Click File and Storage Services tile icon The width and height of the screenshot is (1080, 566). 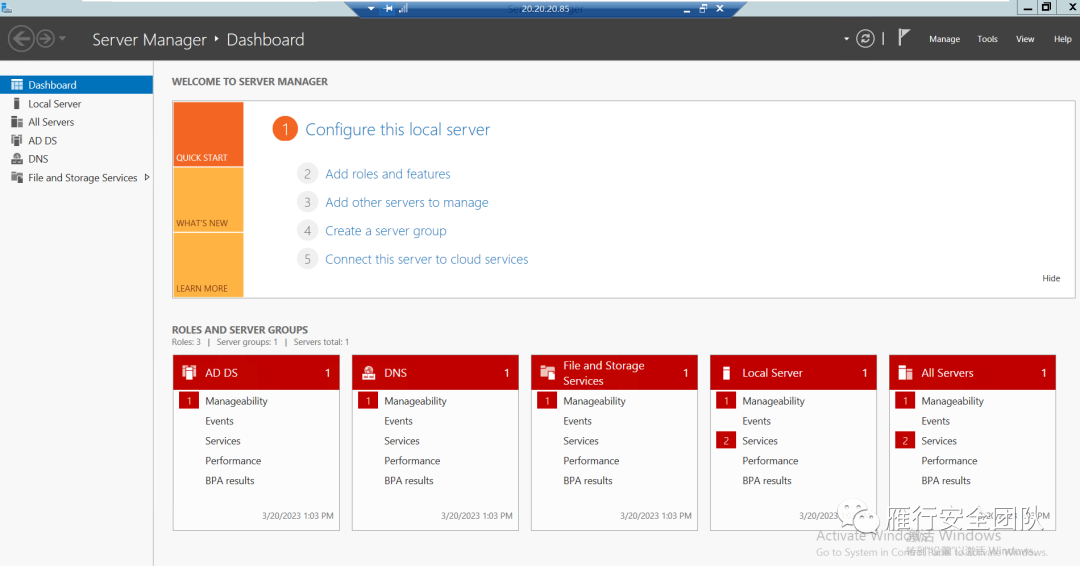pos(548,373)
